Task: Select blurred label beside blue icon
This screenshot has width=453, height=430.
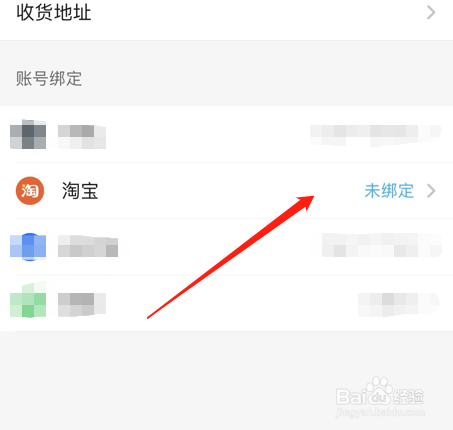Action: pos(88,246)
